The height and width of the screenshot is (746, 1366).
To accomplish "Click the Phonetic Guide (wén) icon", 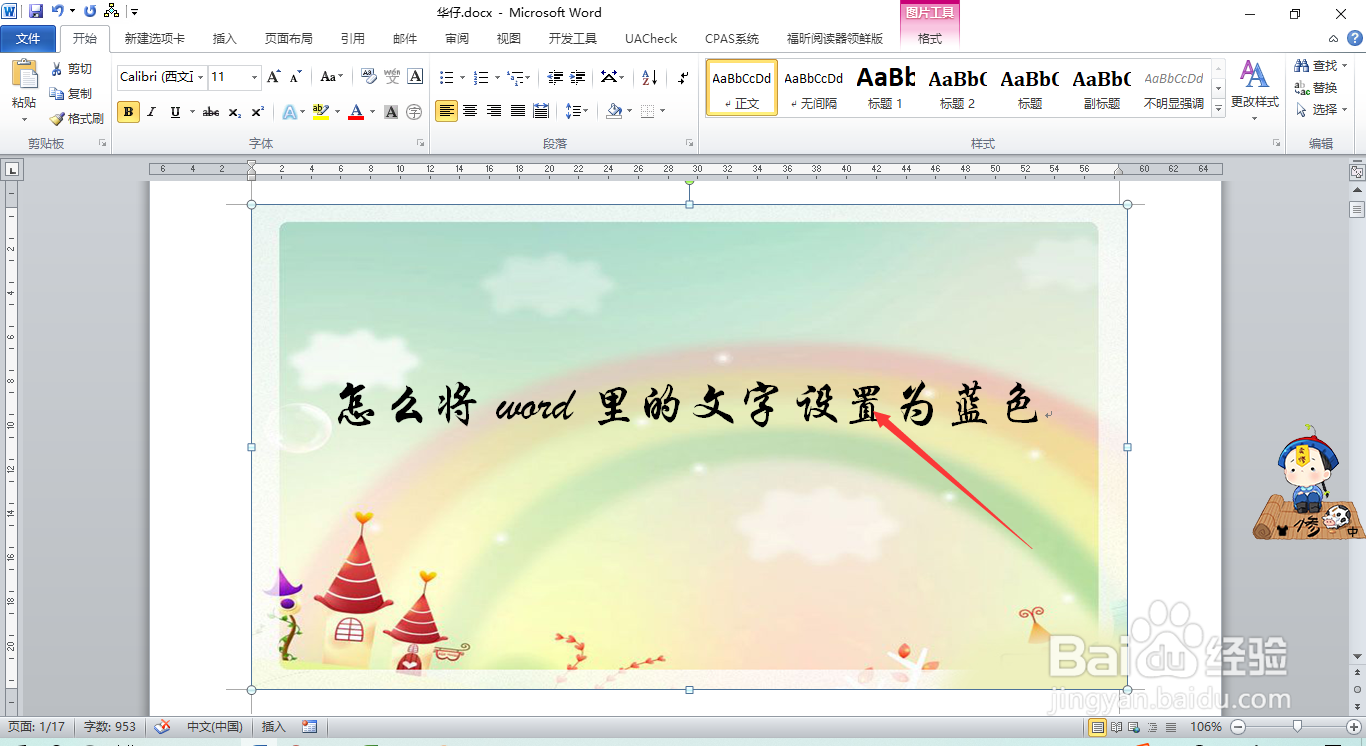I will [x=392, y=77].
